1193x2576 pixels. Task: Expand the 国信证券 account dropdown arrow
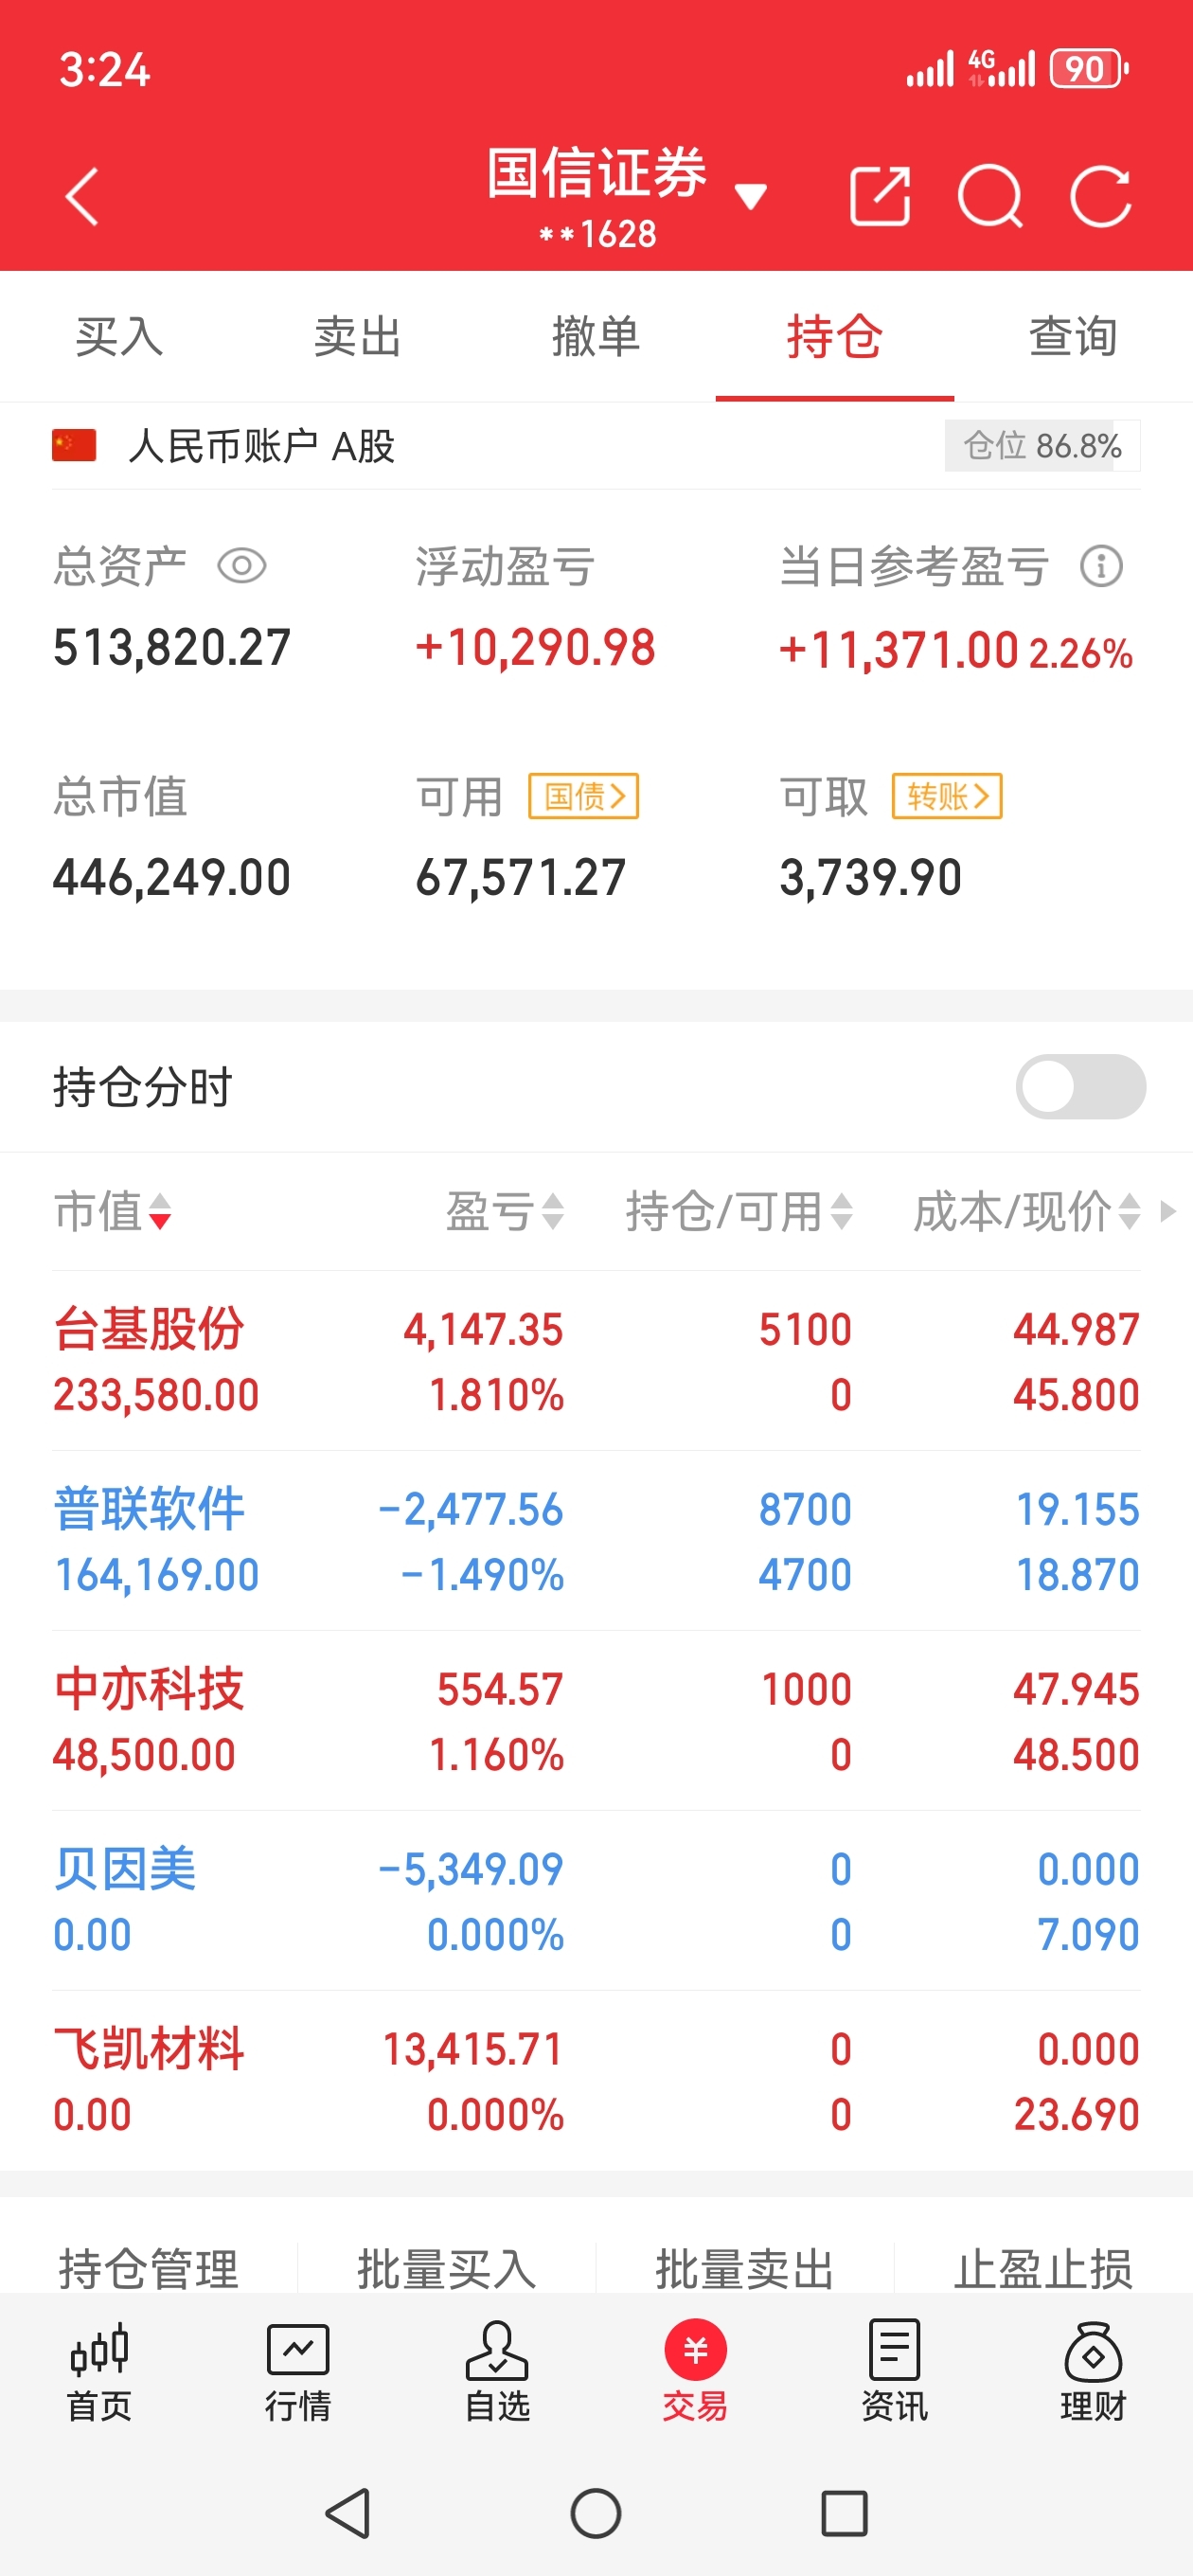(750, 196)
